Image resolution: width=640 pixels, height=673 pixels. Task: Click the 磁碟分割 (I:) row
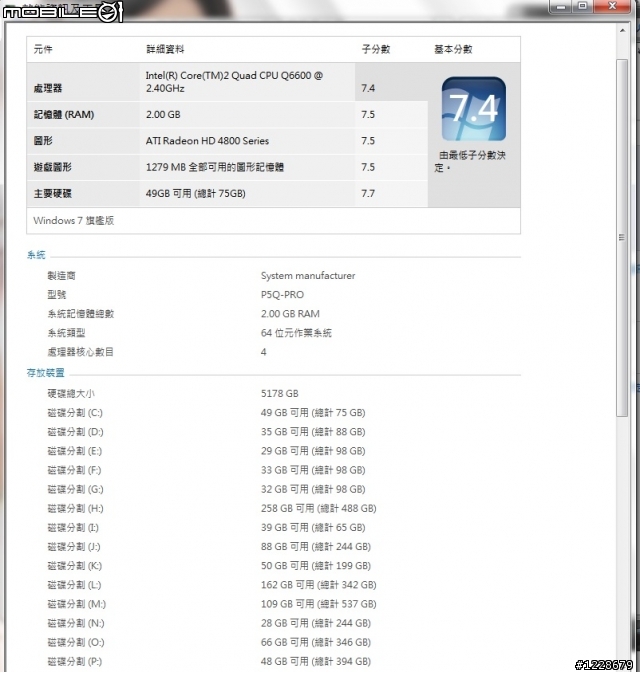click(206, 527)
